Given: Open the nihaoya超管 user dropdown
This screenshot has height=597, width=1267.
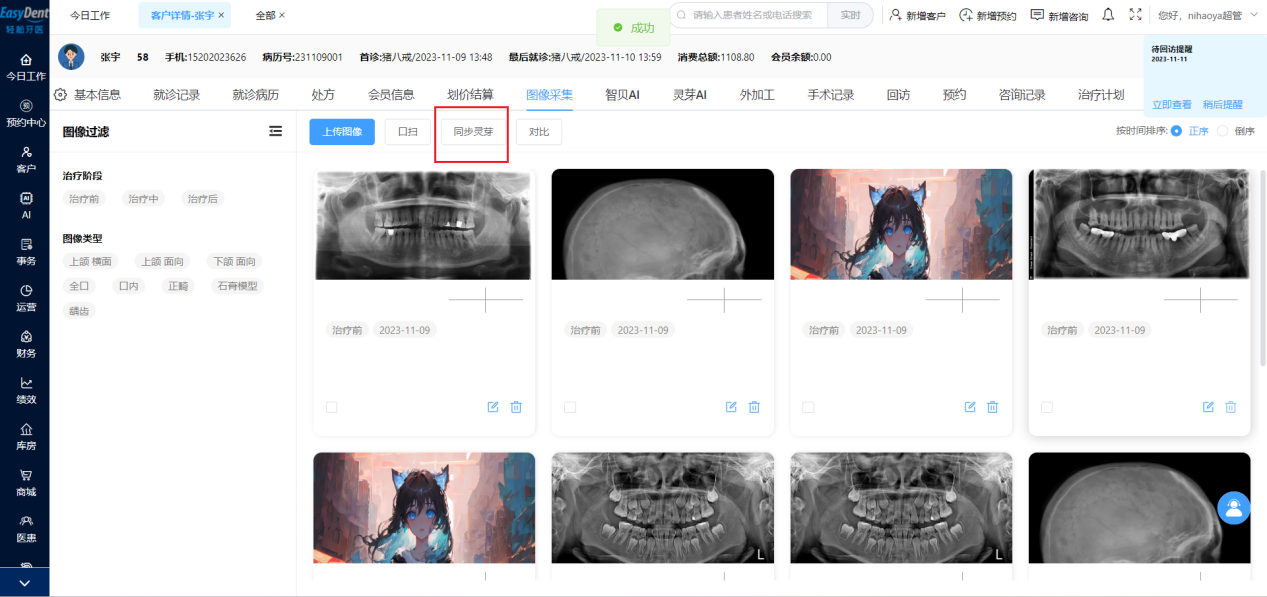Looking at the screenshot, I should click(x=1207, y=16).
